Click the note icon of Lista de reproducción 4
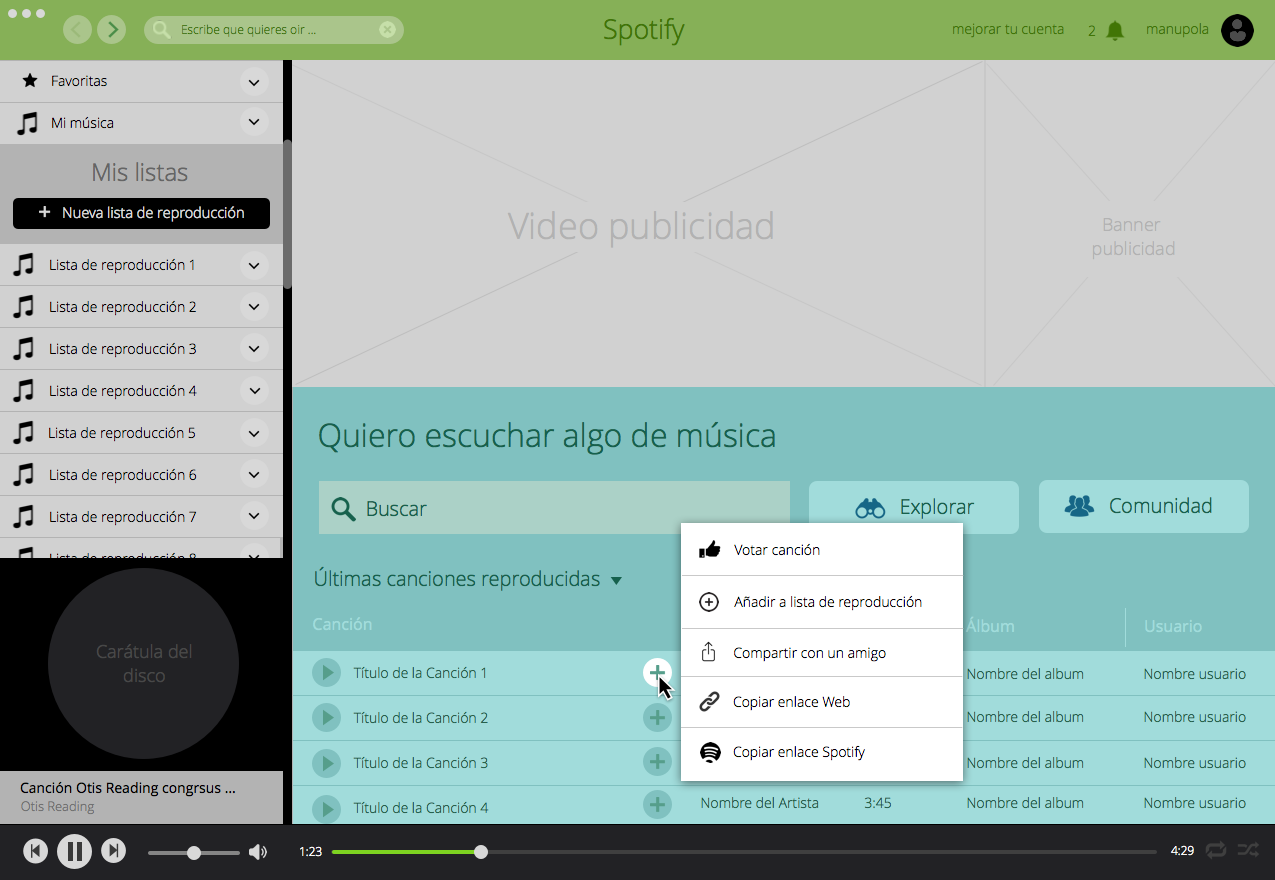 coord(24,391)
